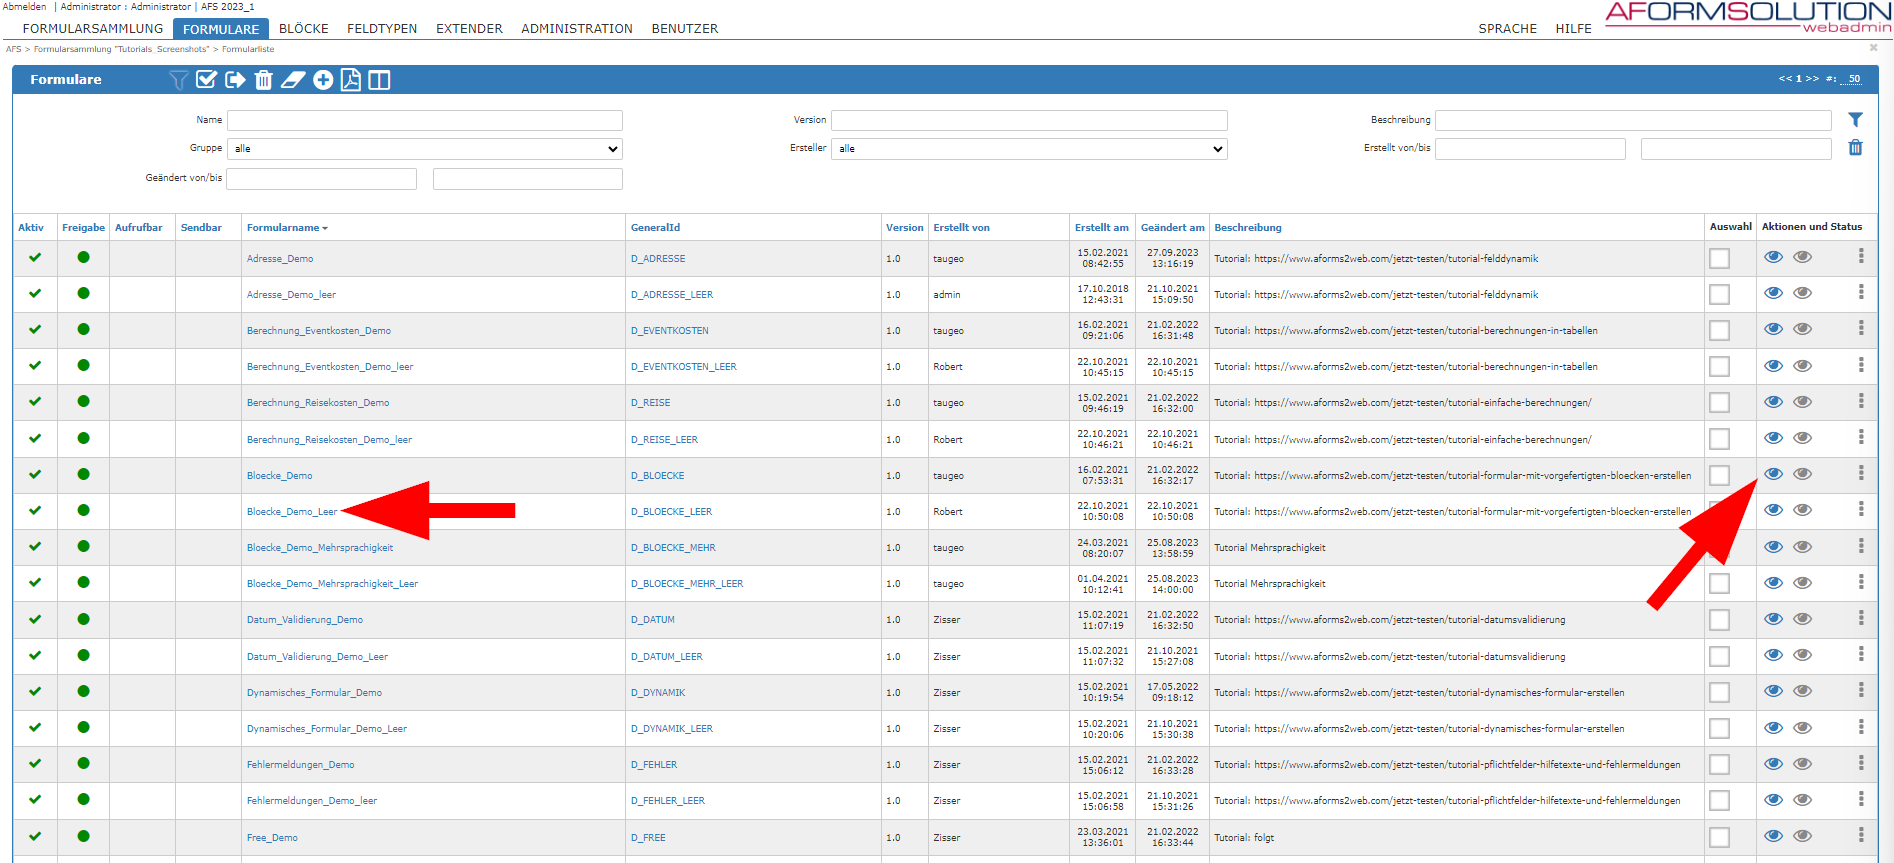
Task: Check the Auswahl box for Berechnung_Eventkosten_Demo_leer
Action: coord(1719,366)
